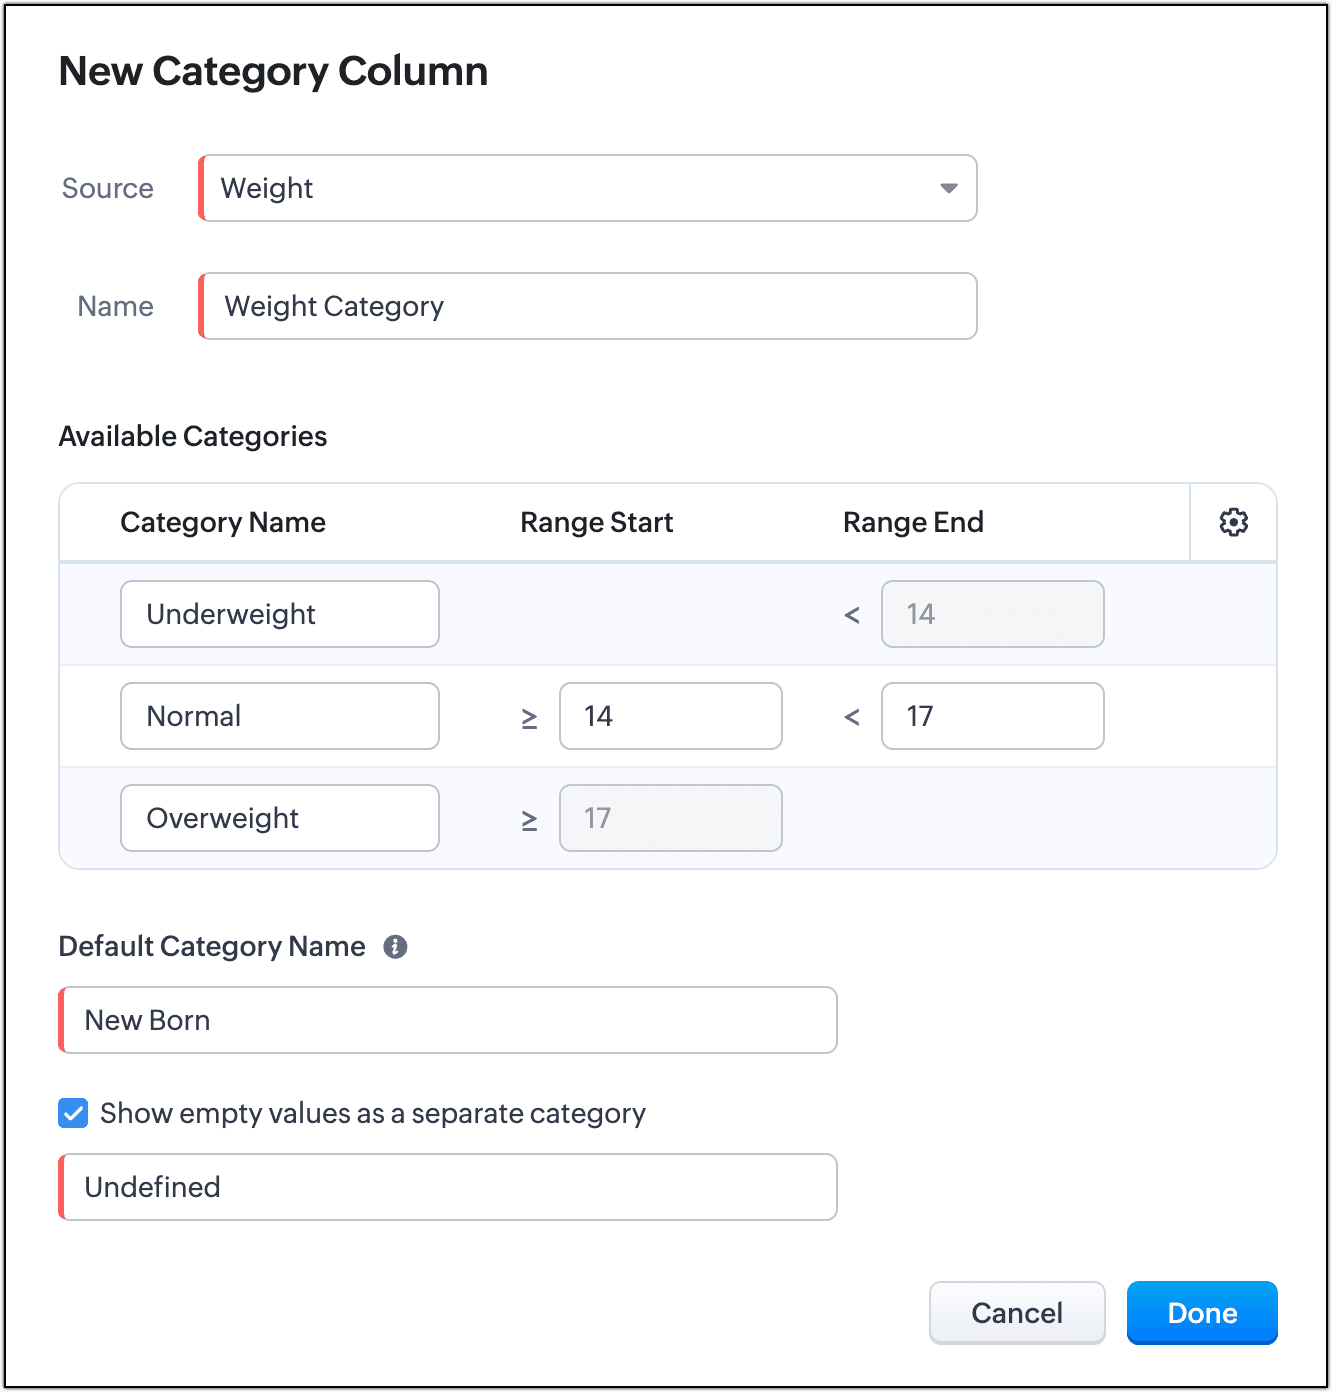Click the Name field containing Weight Category
Screen dimensions: 1332x1392
588,306
